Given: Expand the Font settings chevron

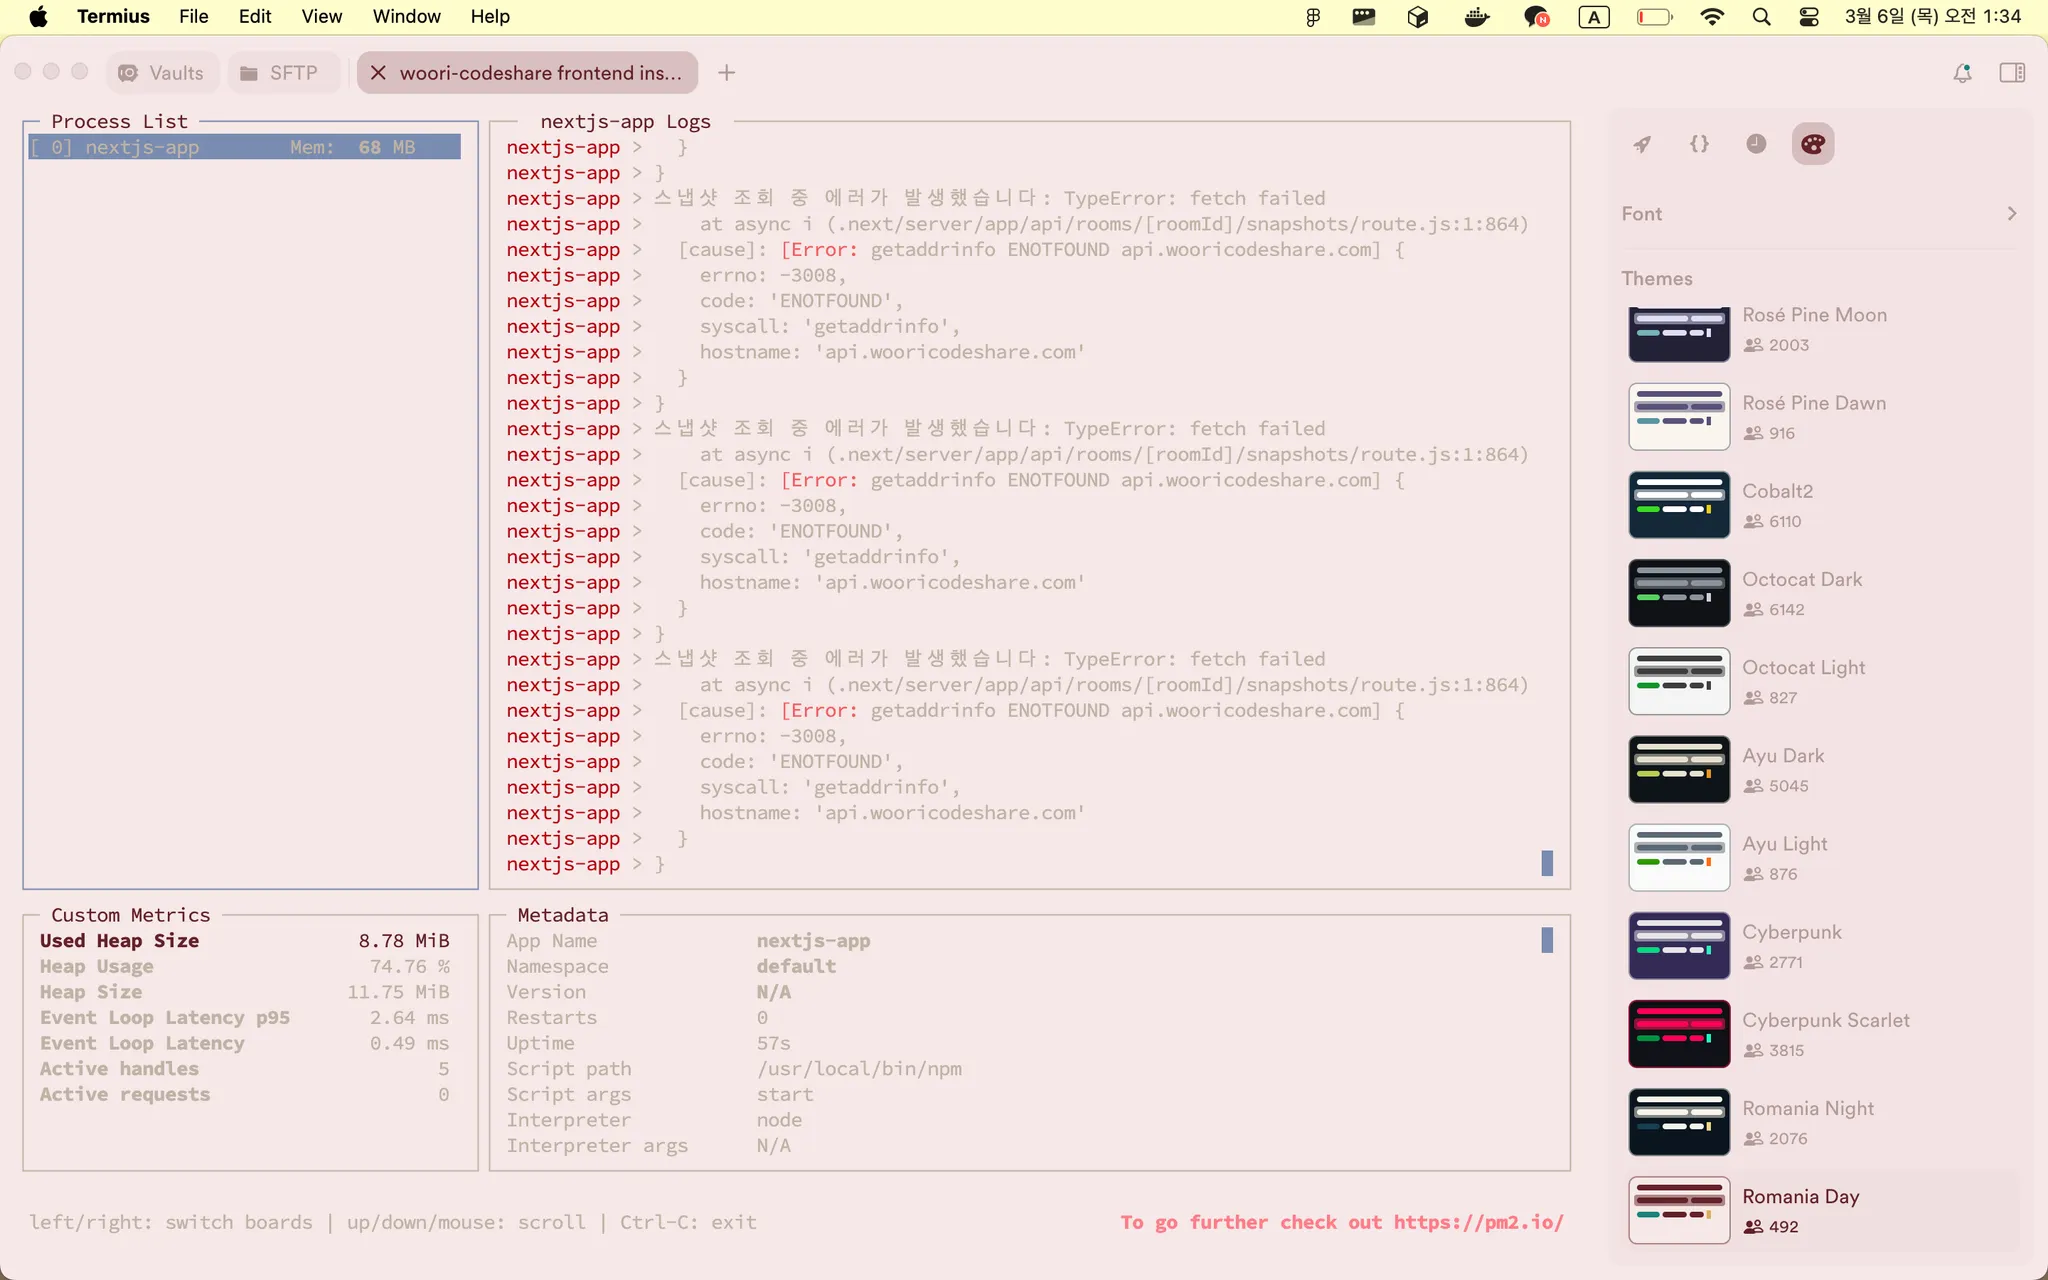Looking at the screenshot, I should pos(2012,214).
